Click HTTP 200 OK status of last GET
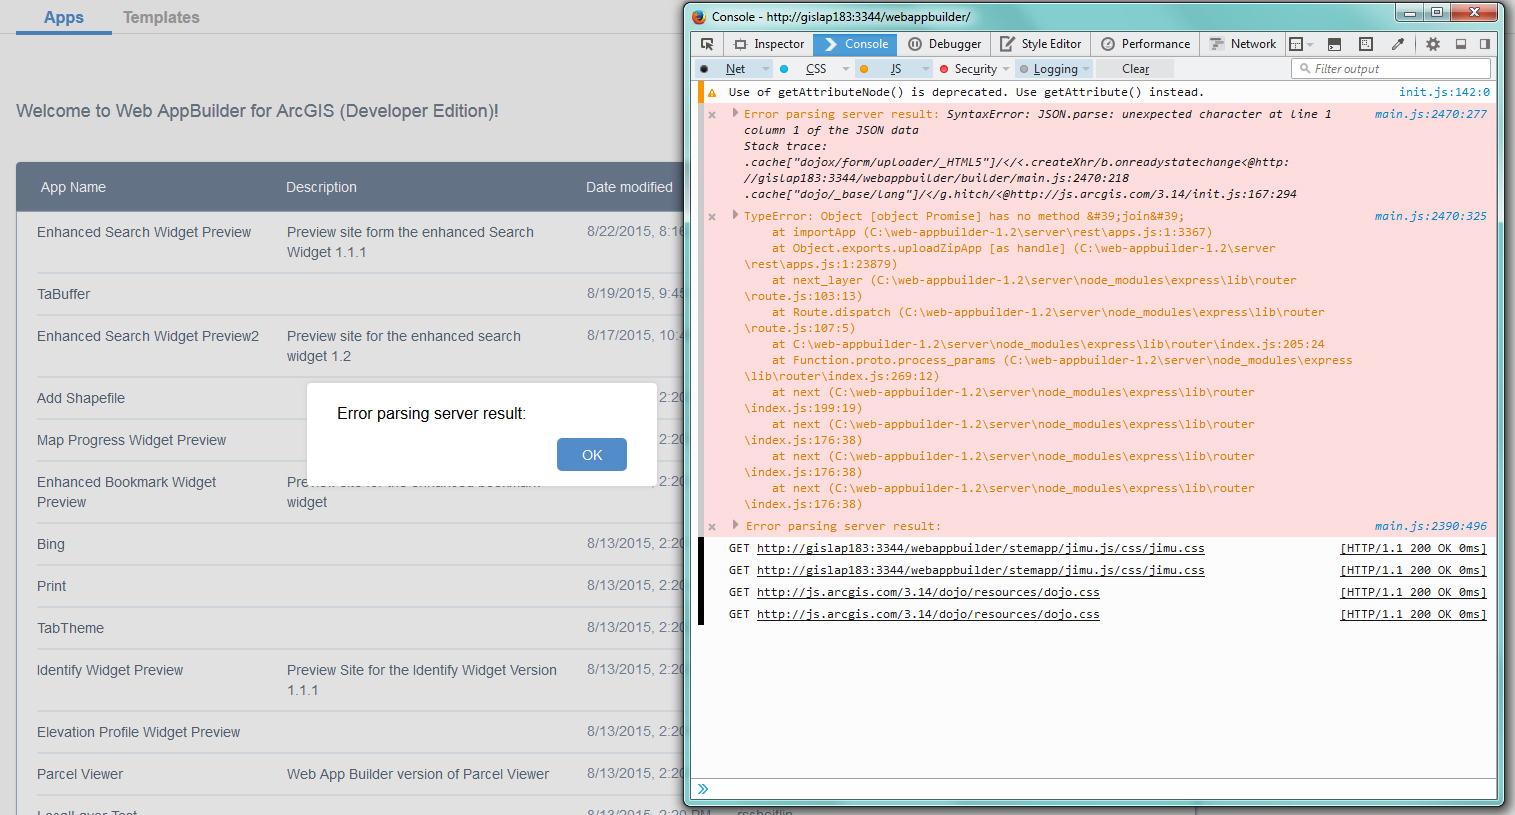The image size is (1515, 815). [1413, 614]
